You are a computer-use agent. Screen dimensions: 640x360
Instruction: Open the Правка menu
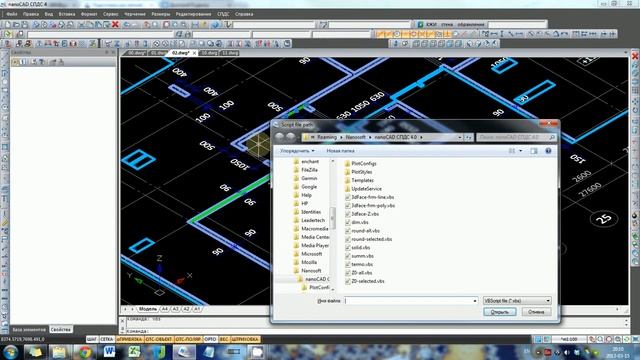coord(31,14)
